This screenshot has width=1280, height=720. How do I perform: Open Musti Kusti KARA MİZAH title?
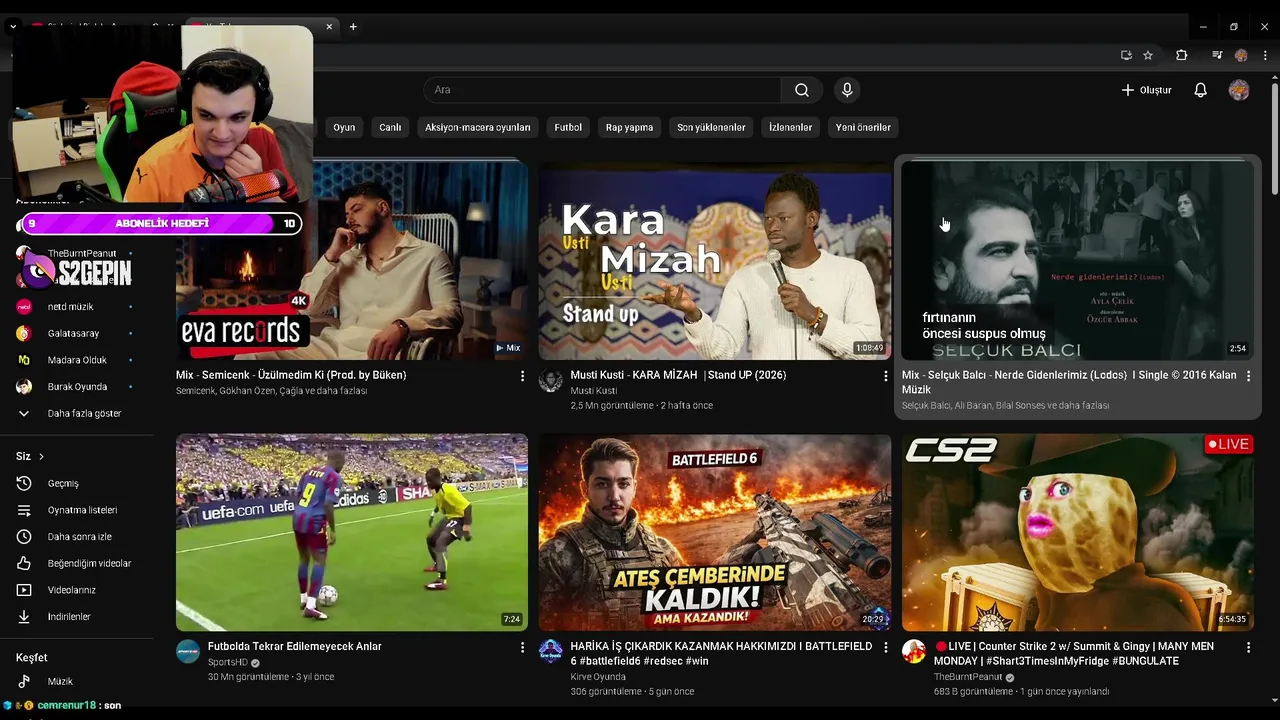click(x=678, y=375)
